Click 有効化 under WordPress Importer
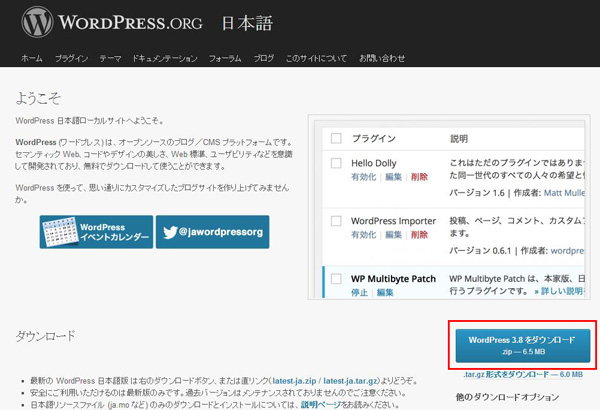The width and height of the screenshot is (600, 410). tap(364, 235)
